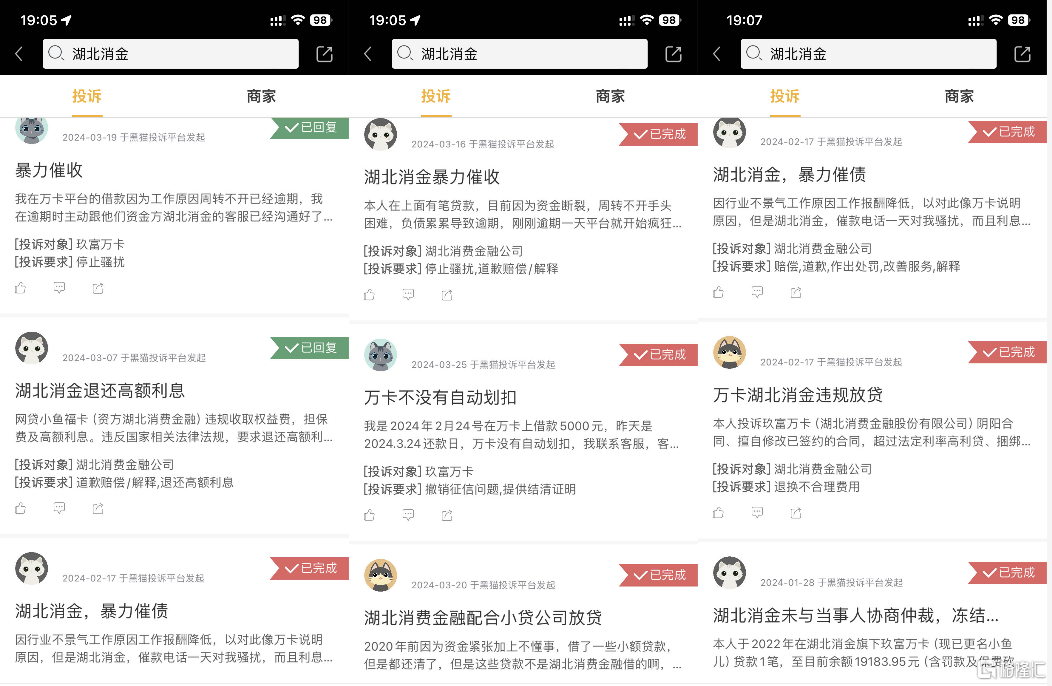The height and width of the screenshot is (686, 1052).
Task: Tap comment icon under 湖北消金，暴力催债 complaint
Action: [757, 292]
